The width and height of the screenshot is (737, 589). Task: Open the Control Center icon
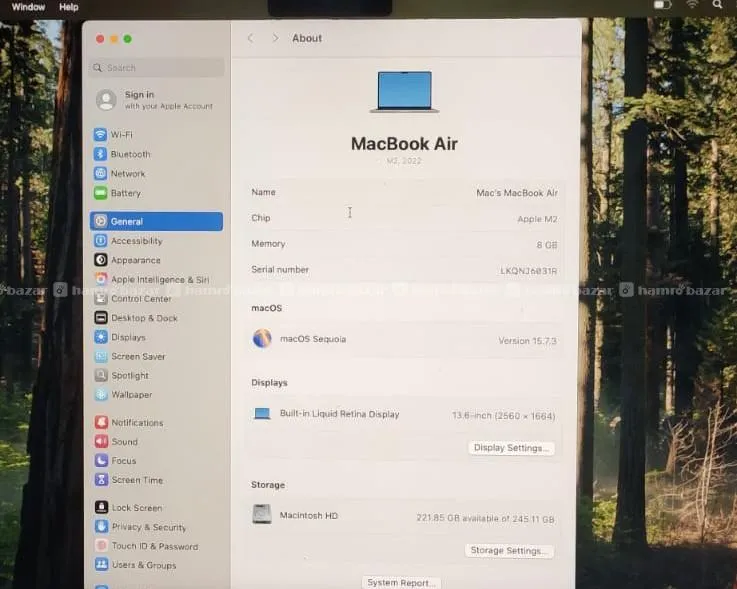(x=101, y=298)
